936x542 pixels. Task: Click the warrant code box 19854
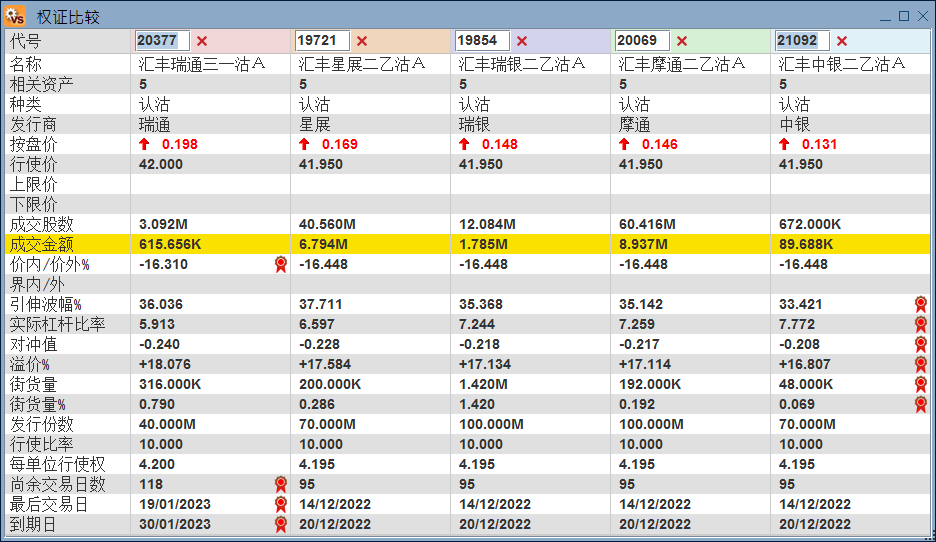point(482,41)
